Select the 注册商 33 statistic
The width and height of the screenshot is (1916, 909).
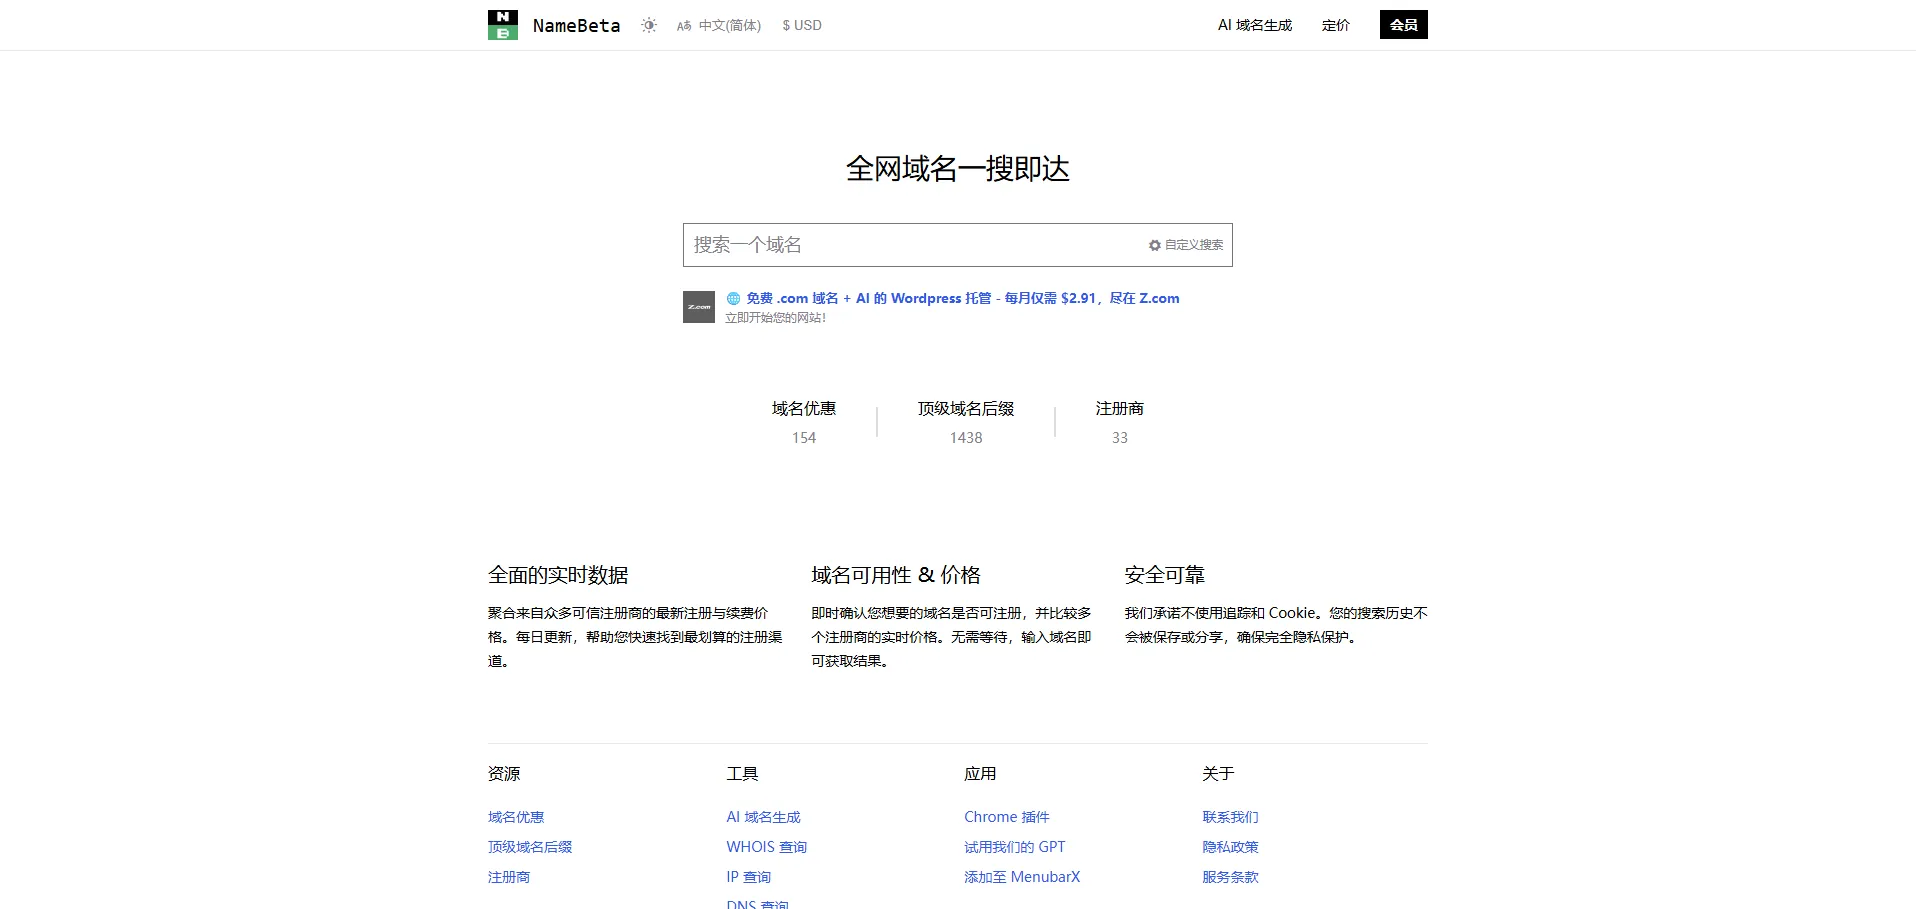click(x=1119, y=422)
